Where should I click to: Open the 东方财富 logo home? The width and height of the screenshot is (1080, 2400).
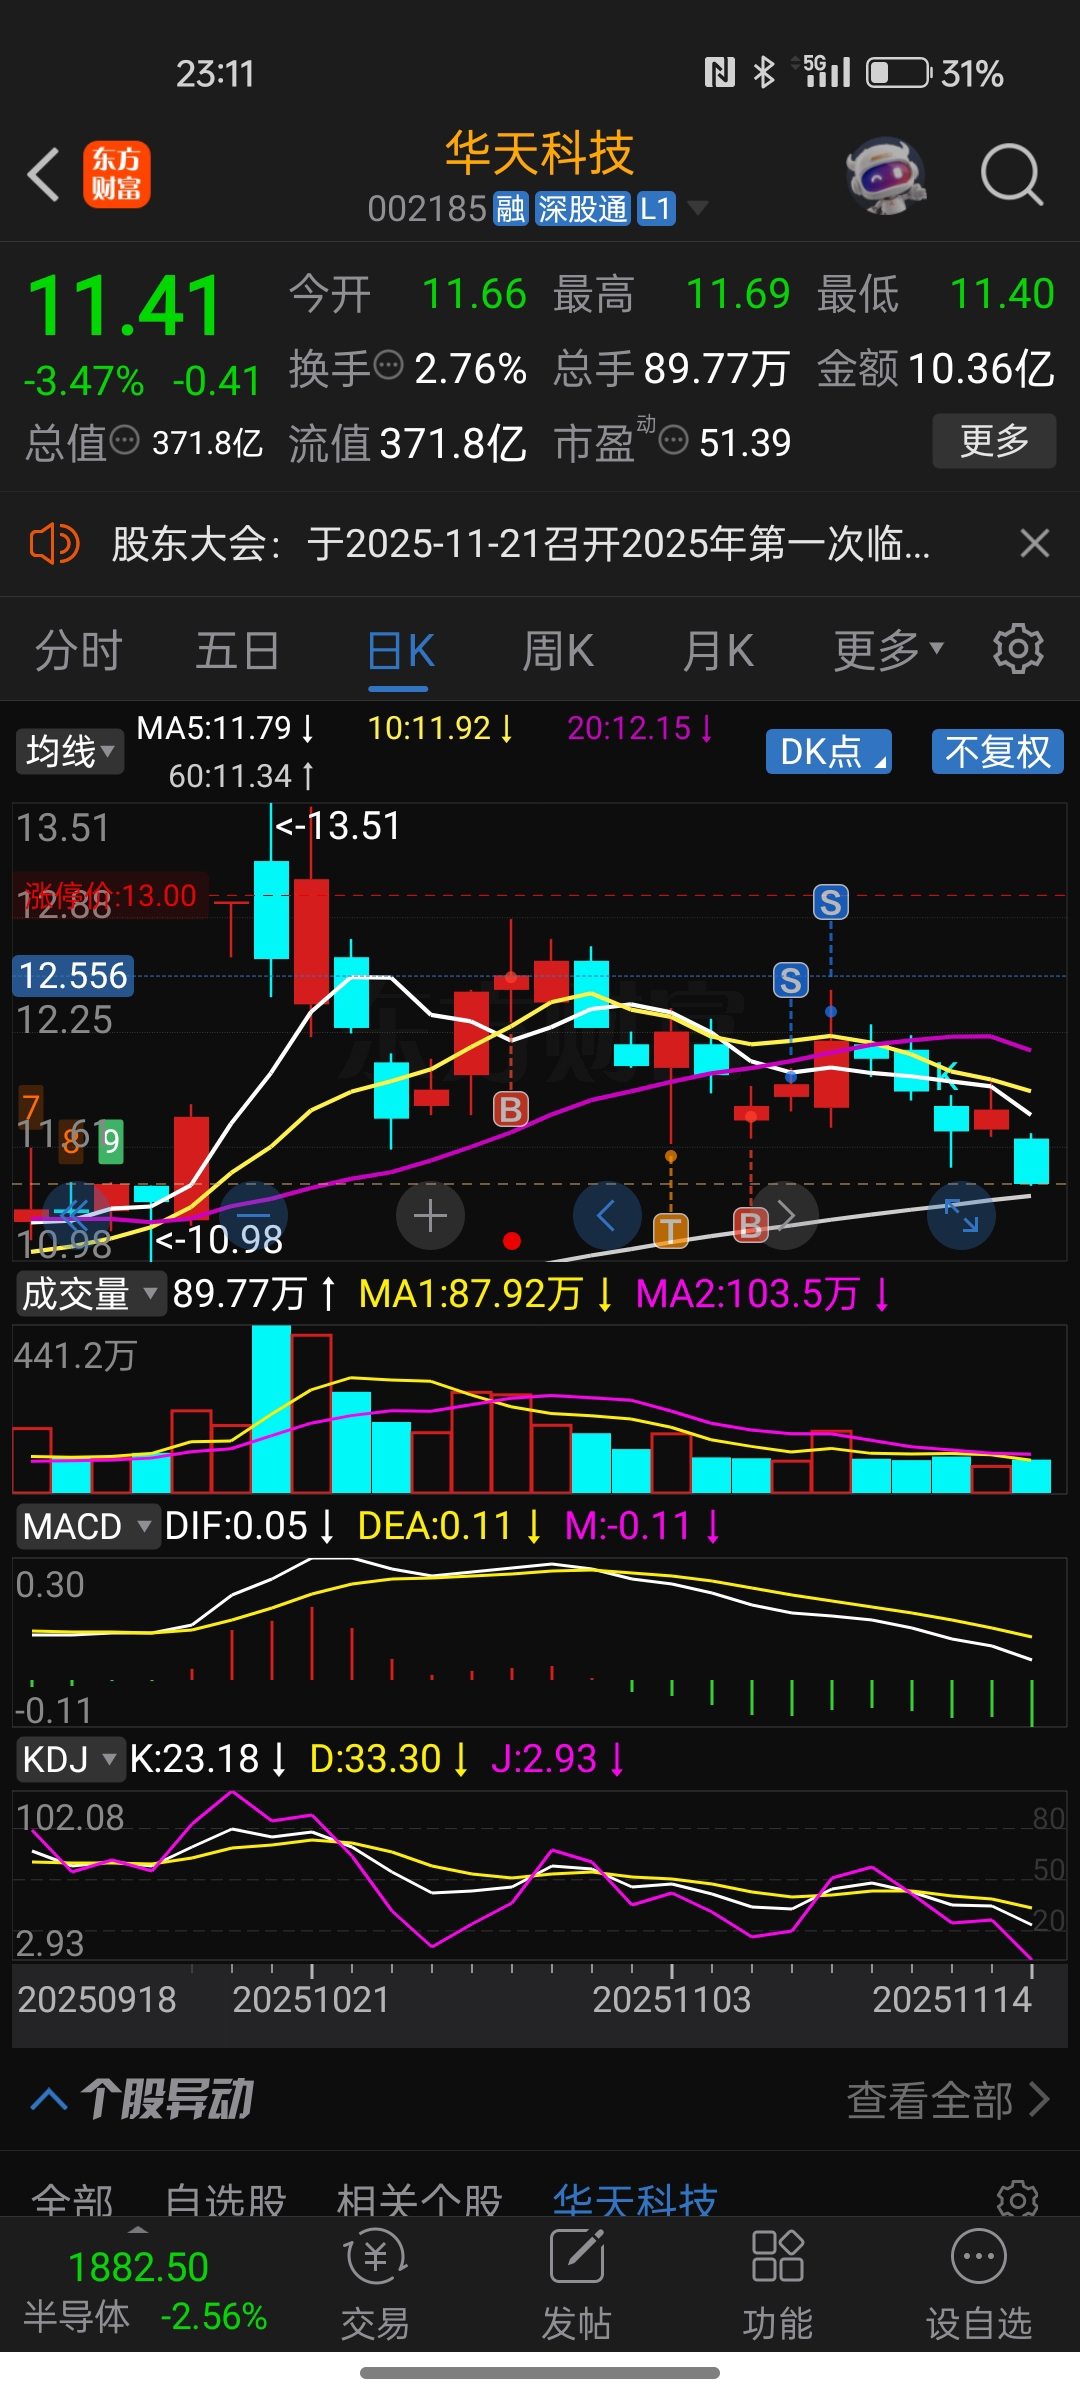pyautogui.click(x=117, y=174)
